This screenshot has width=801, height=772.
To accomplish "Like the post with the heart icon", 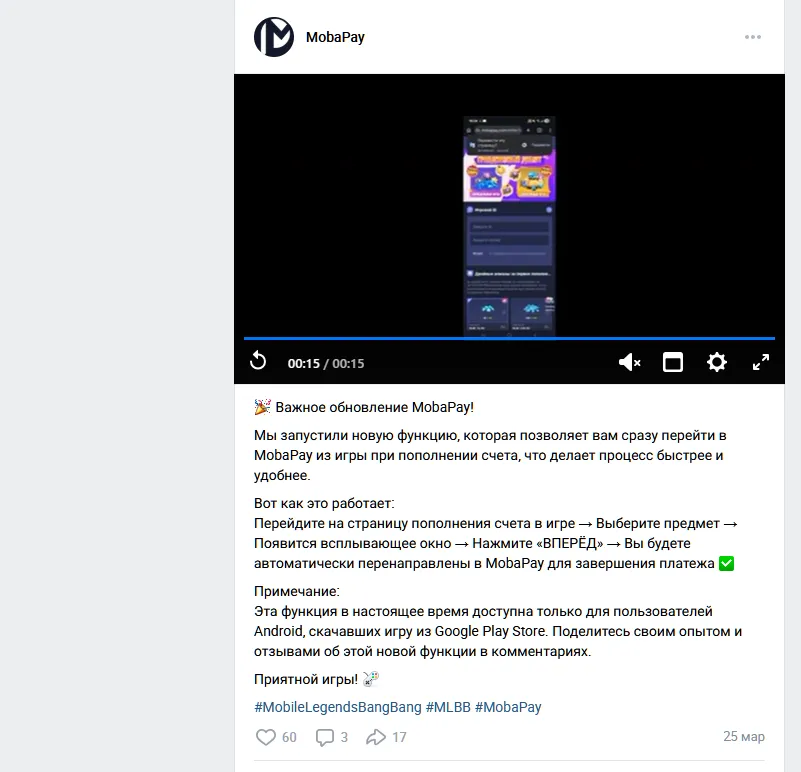I will pos(265,737).
